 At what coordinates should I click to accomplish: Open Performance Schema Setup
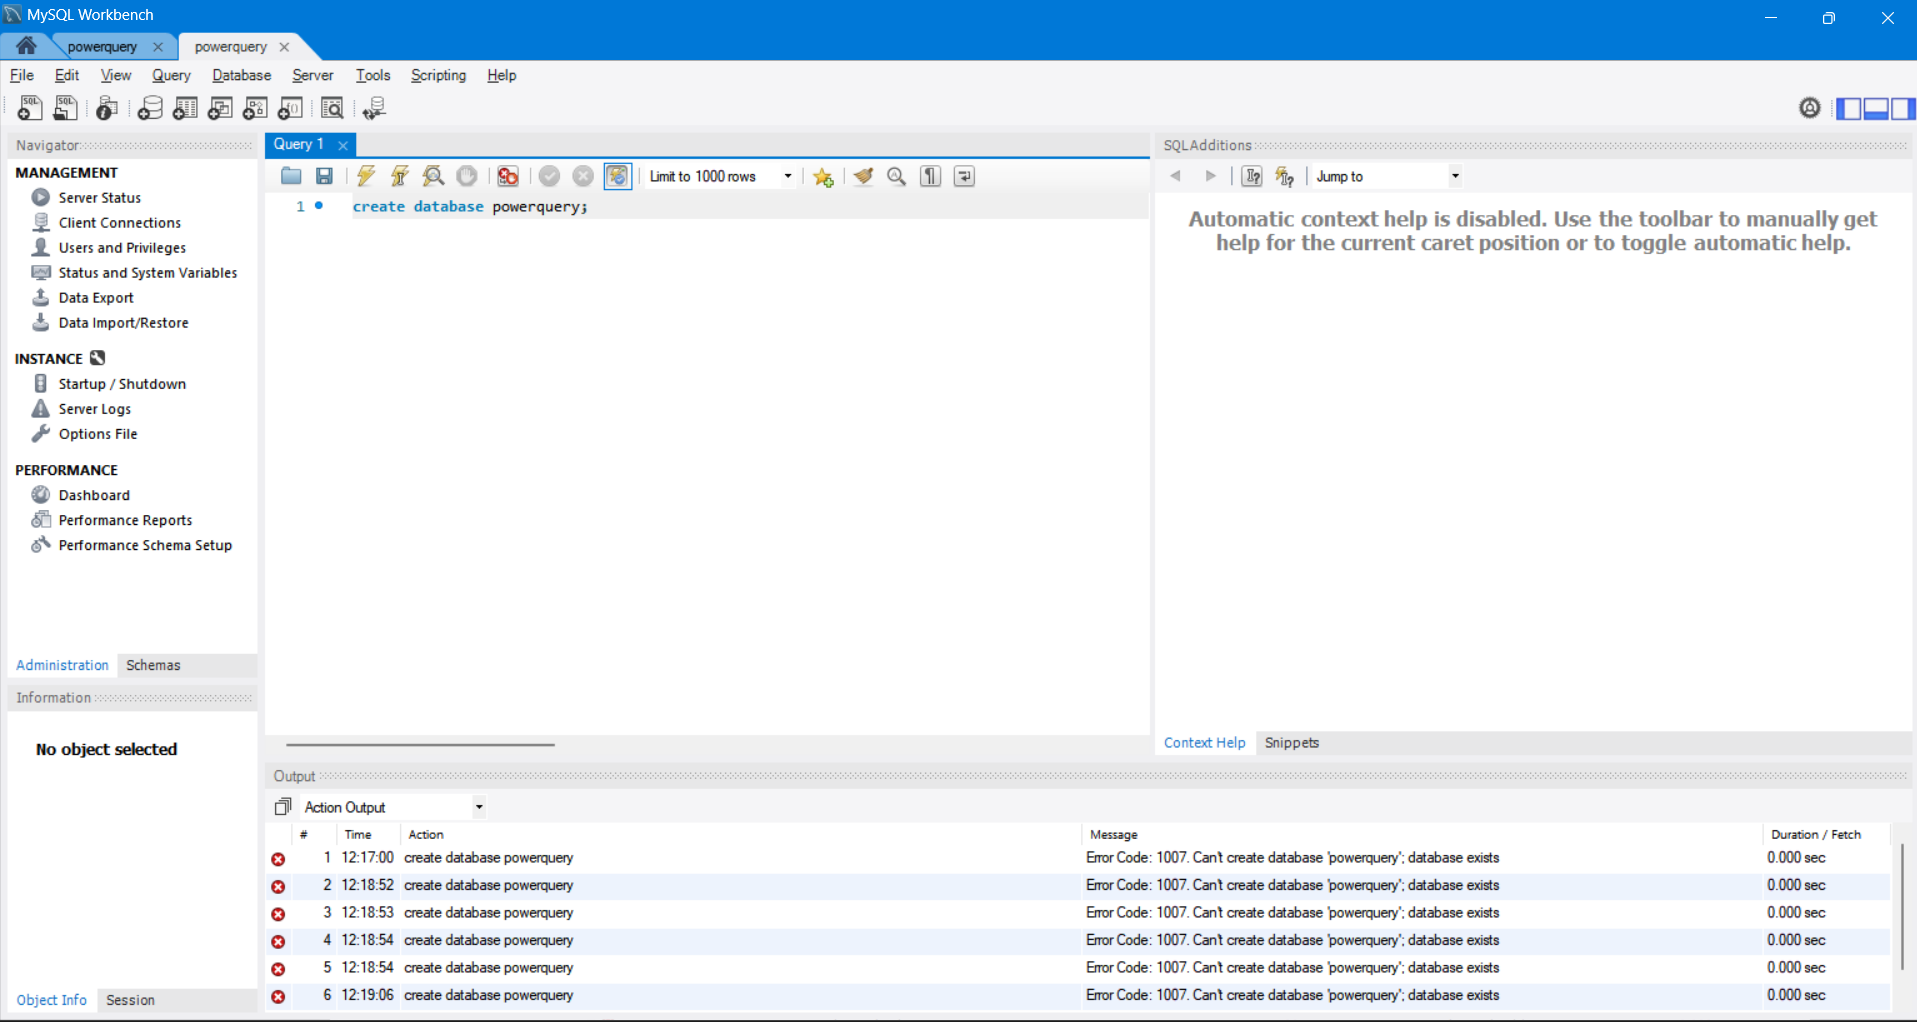145,545
